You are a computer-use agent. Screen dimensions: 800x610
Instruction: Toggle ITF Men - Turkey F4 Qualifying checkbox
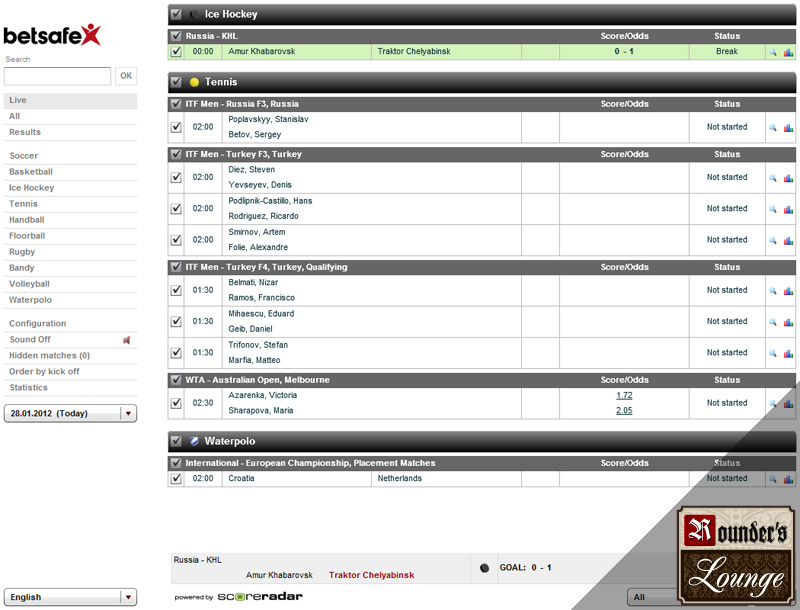pyautogui.click(x=176, y=267)
